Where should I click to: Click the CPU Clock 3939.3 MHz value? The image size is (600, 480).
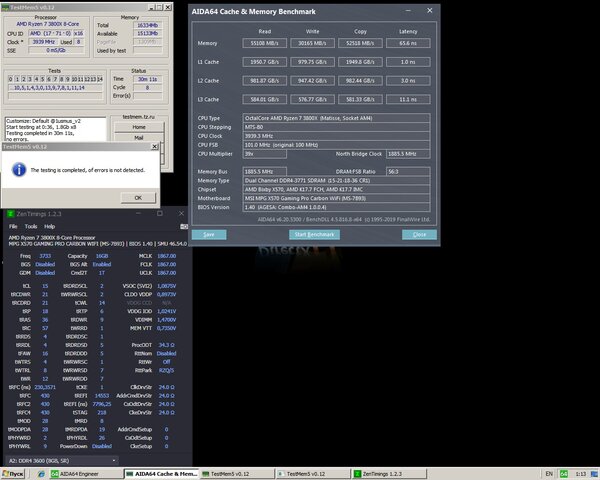click(x=336, y=136)
